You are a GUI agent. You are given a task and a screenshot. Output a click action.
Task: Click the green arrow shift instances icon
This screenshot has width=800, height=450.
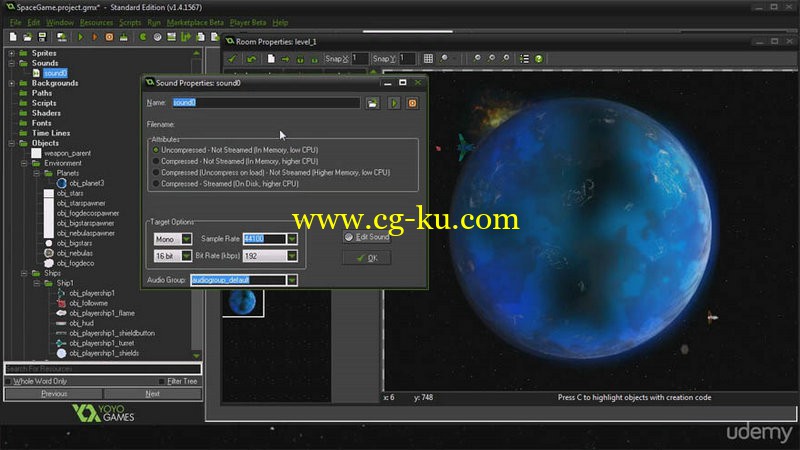coord(285,59)
